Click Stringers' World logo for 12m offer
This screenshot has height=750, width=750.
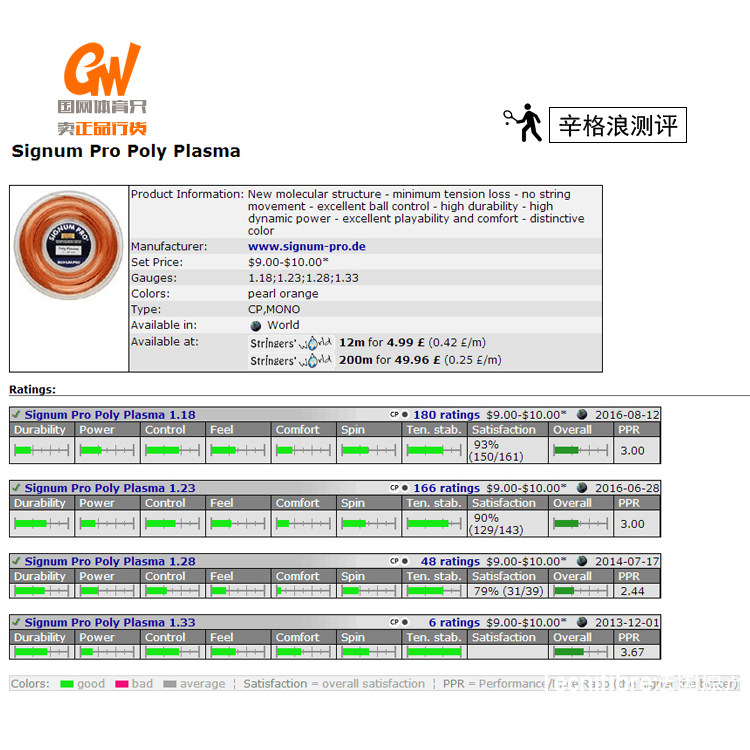(291, 343)
